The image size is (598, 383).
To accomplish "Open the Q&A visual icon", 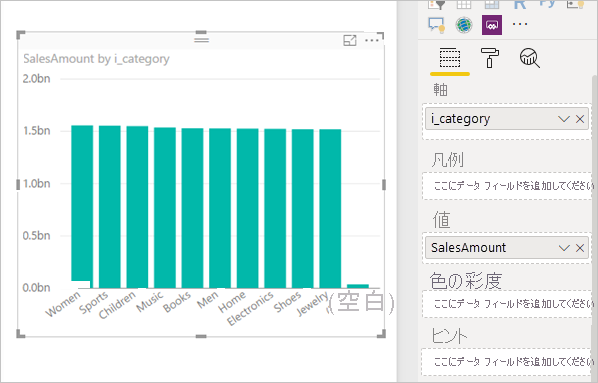I will click(436, 25).
